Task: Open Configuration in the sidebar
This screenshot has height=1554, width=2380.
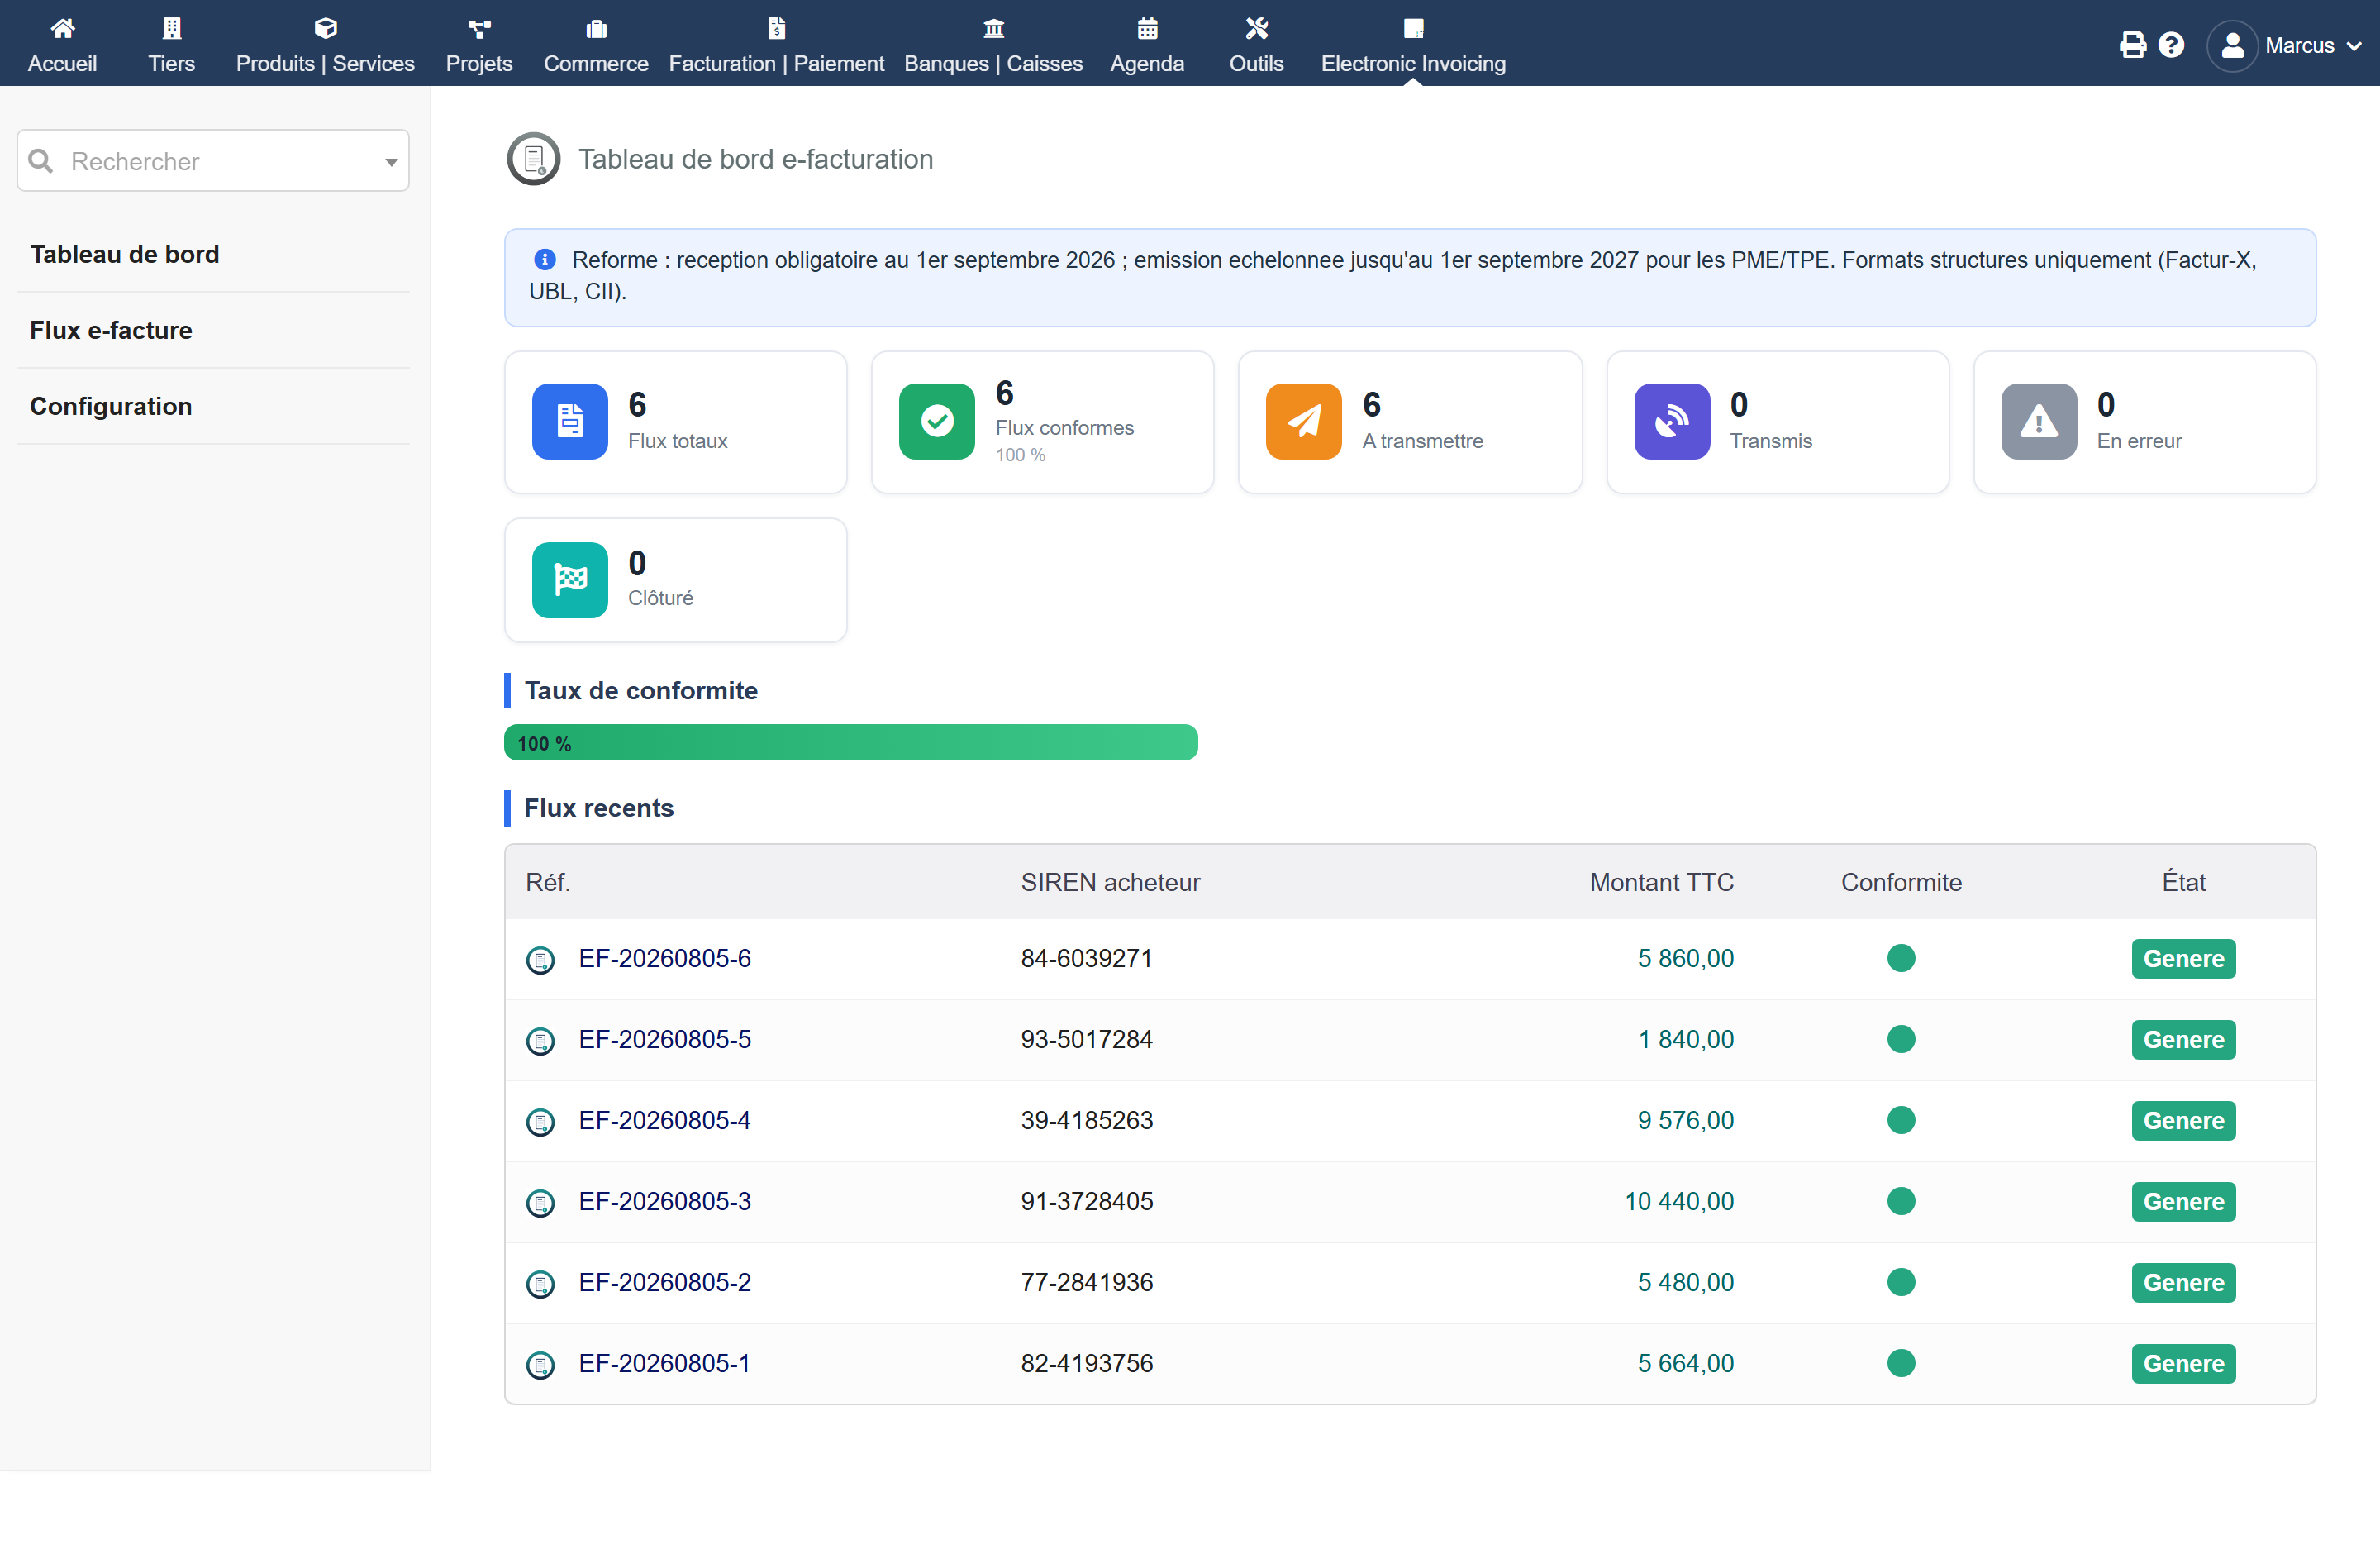Action: click(111, 406)
